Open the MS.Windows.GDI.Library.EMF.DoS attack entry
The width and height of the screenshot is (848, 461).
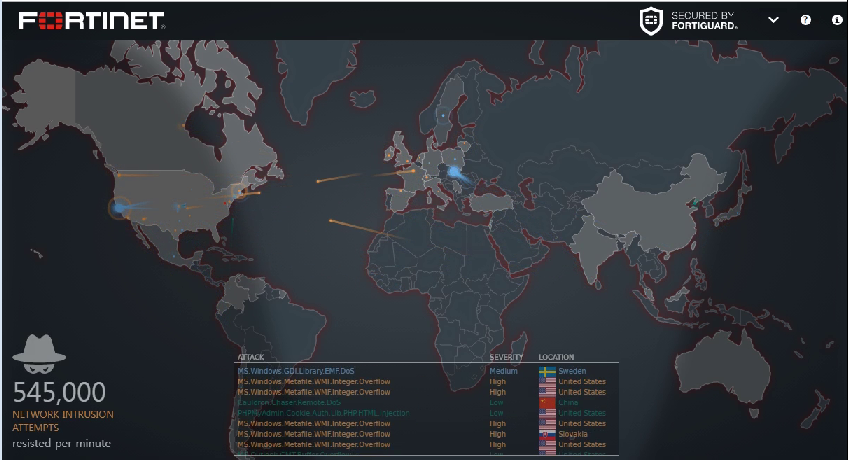coord(295,371)
